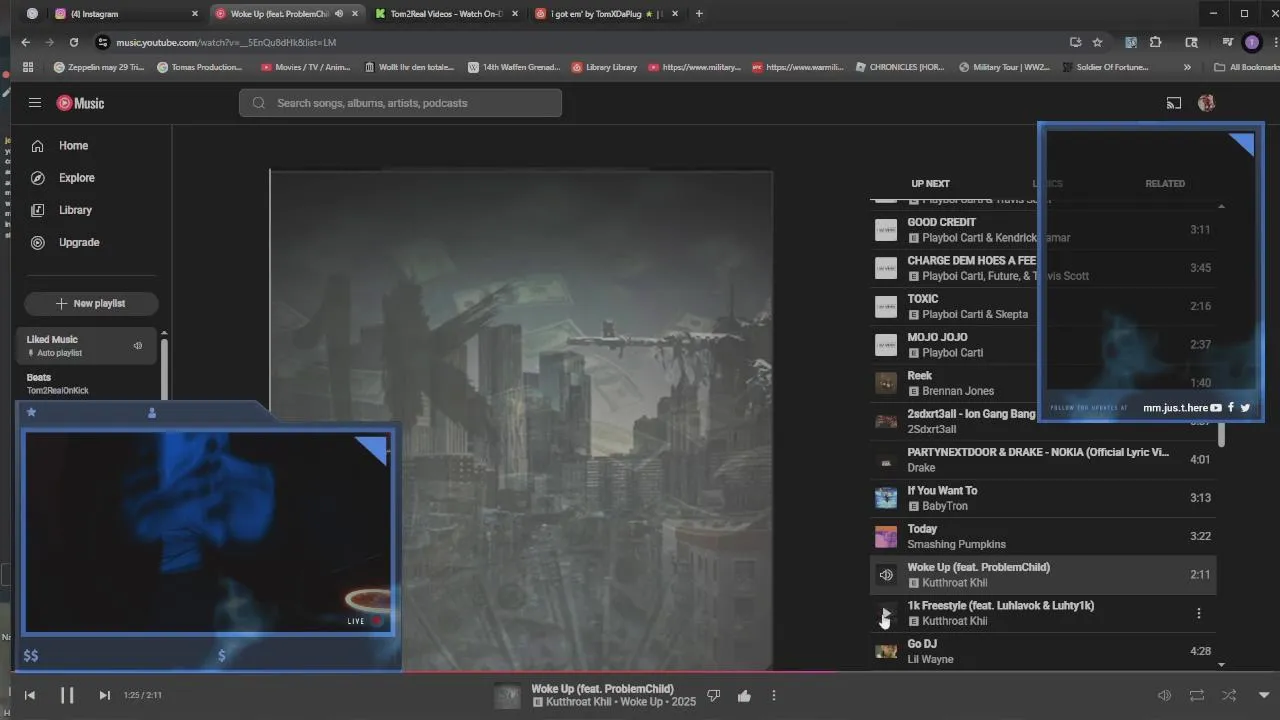1280x720 pixels.
Task: Skip to previous track
Action: 30,695
